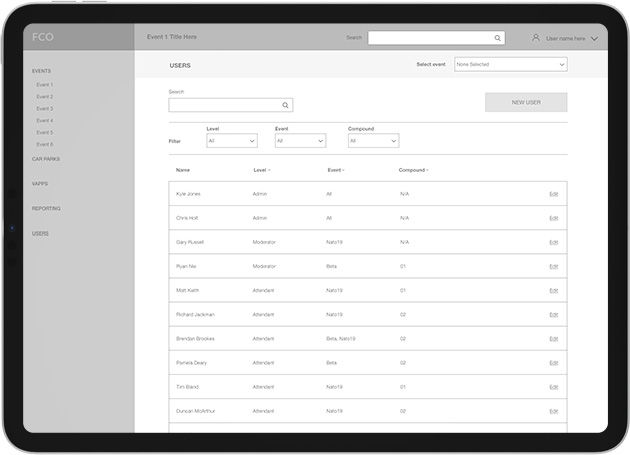Open EVENTS section in sidebar

click(41, 71)
